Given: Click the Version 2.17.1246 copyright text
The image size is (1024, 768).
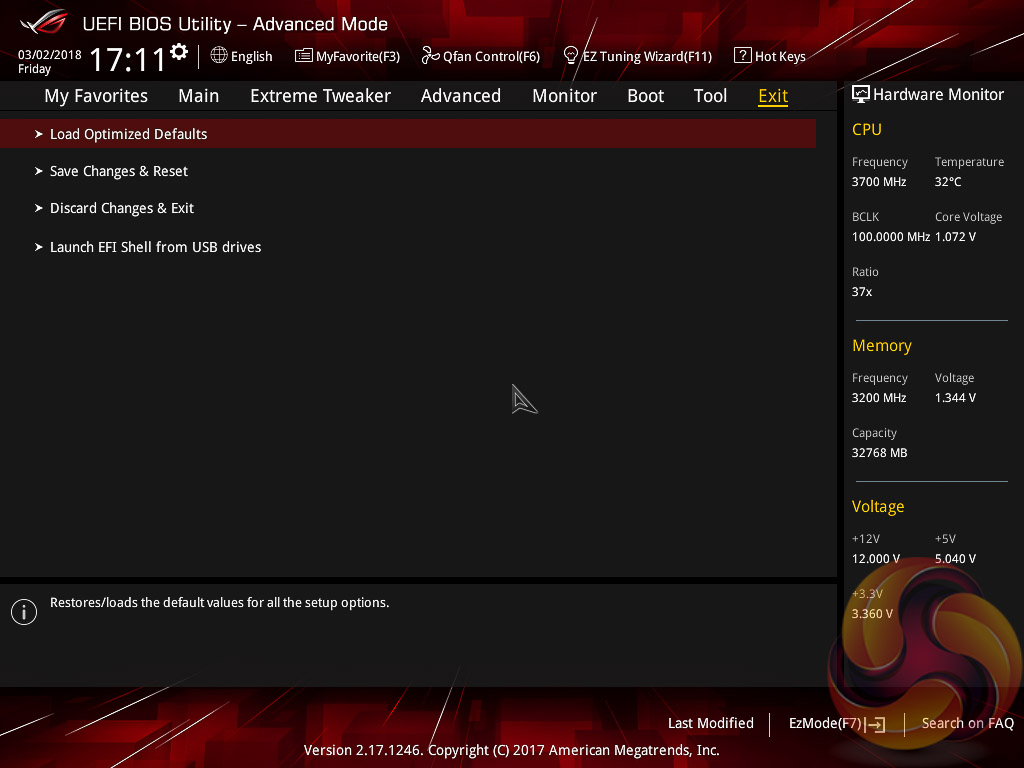Looking at the screenshot, I should 511,750.
